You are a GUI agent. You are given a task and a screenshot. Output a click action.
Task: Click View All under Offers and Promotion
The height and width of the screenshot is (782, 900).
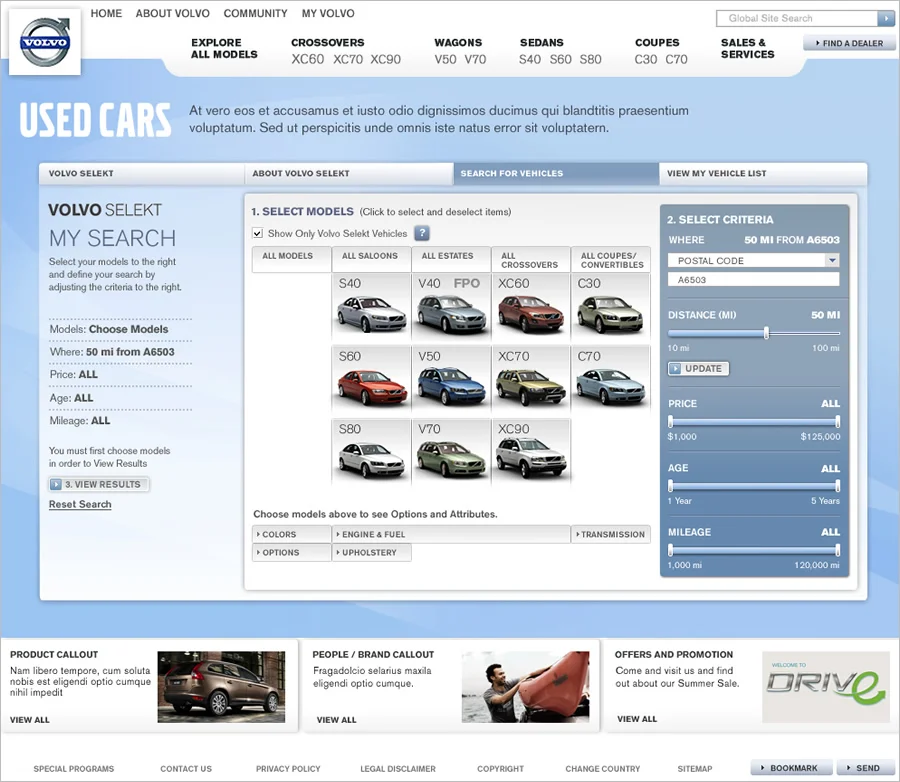[637, 719]
